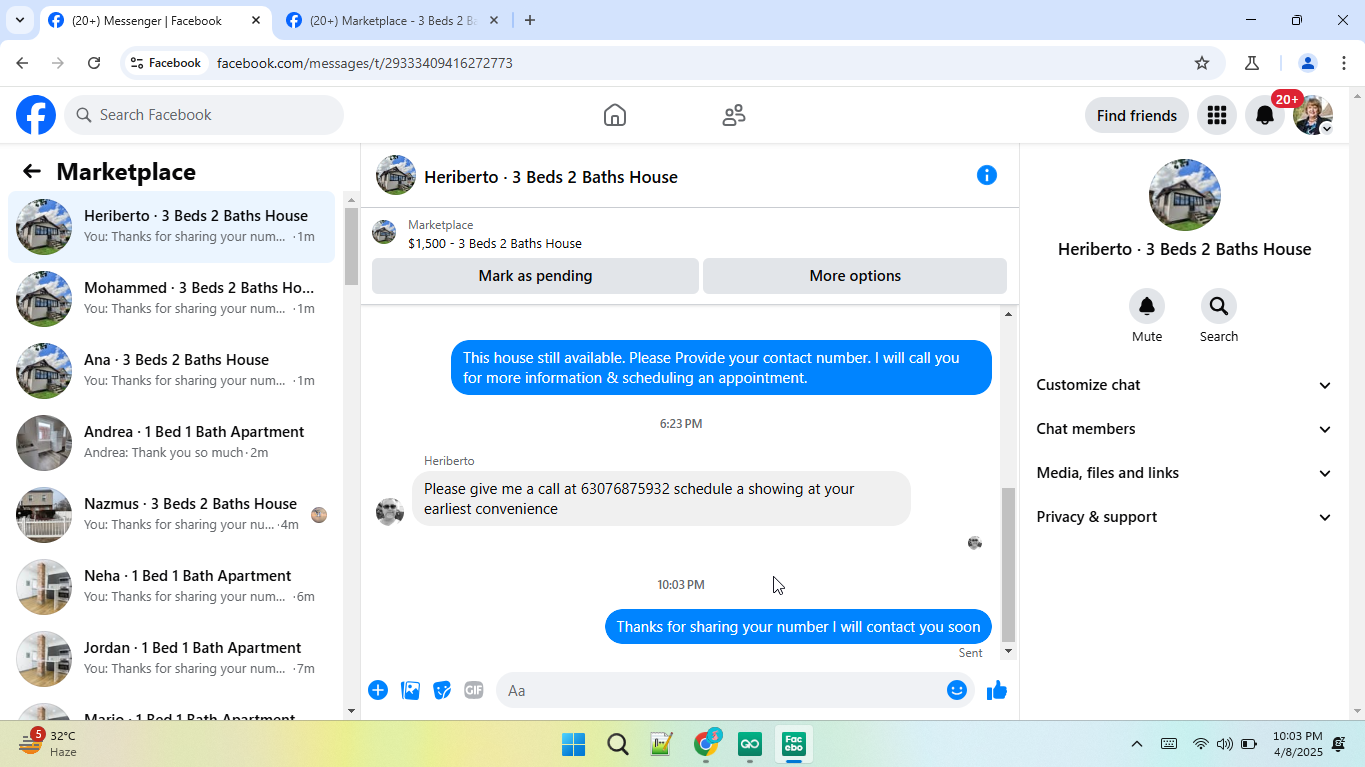Select the Messenger | Facebook tab
1365x767 pixels.
(x=155, y=20)
